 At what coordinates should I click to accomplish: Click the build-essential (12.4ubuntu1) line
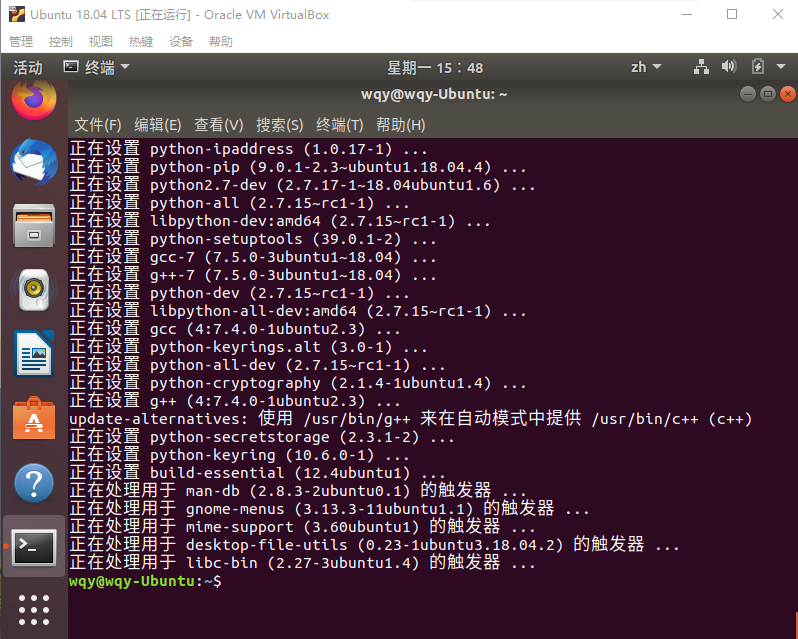pos(257,473)
